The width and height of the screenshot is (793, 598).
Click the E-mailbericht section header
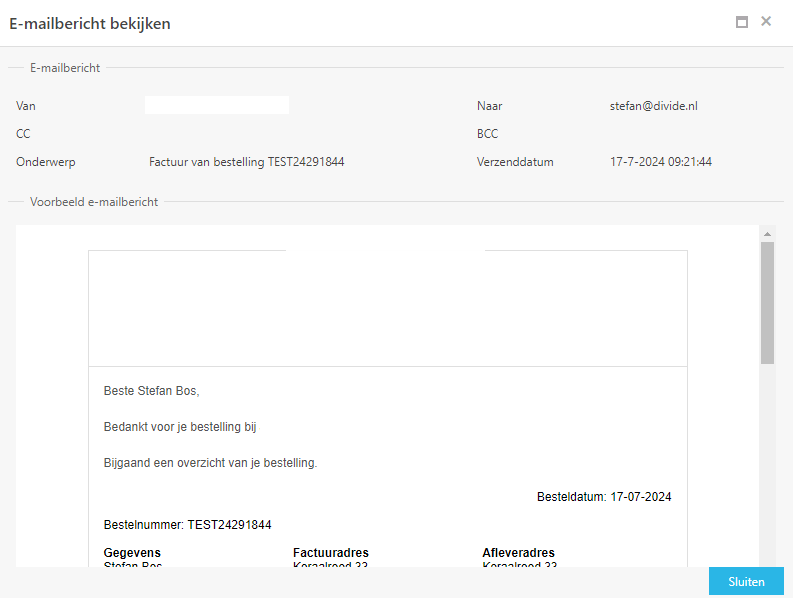click(x=65, y=68)
